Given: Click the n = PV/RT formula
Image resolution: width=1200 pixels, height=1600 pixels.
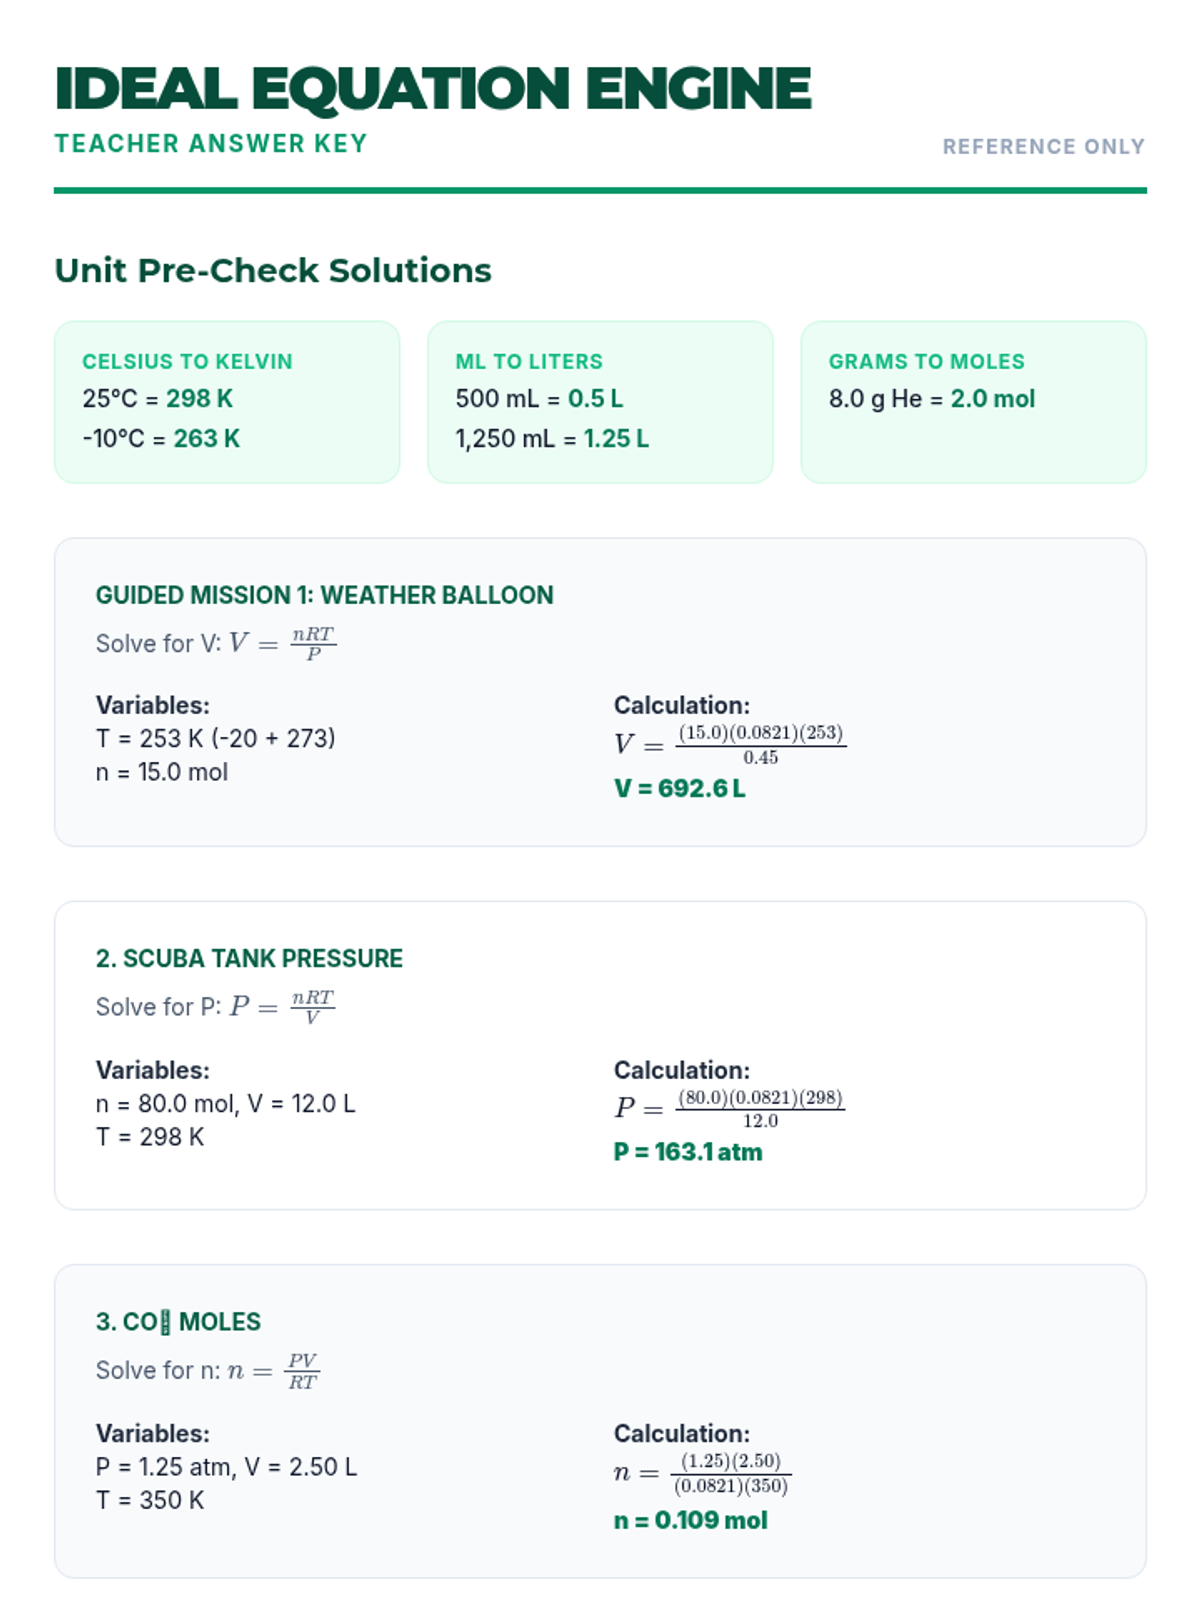Looking at the screenshot, I should (273, 1371).
